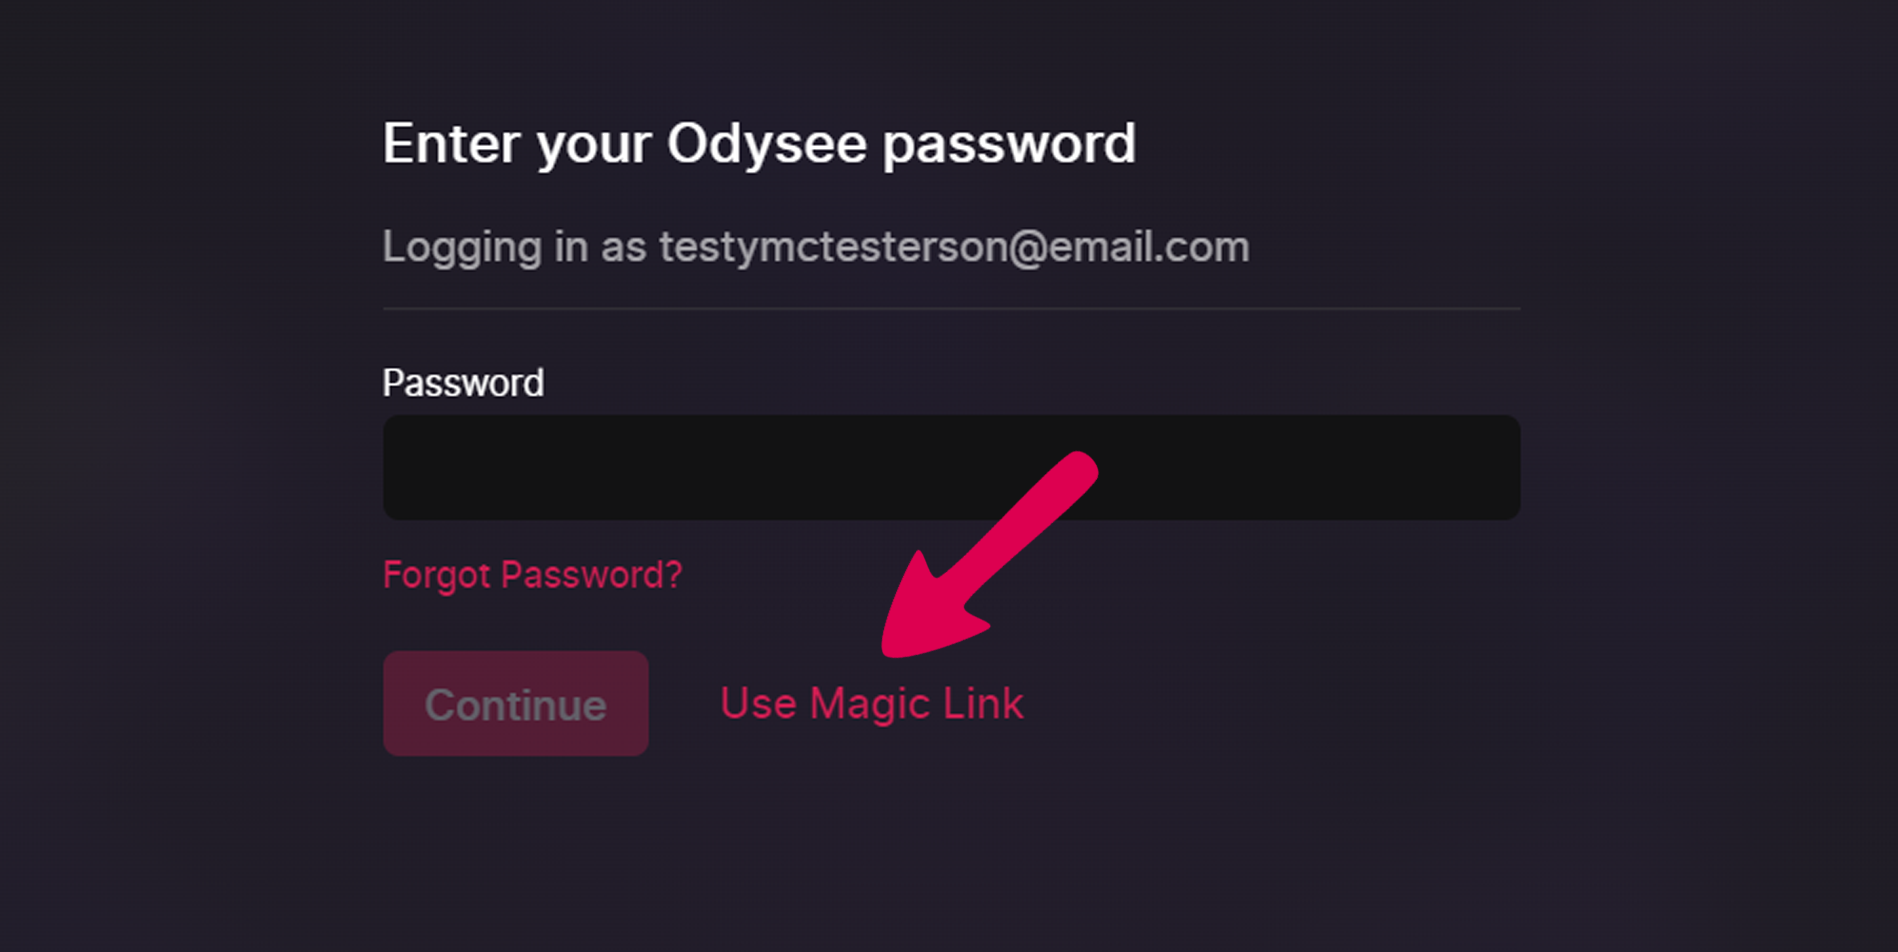Click the Continue button
This screenshot has height=952, width=1898.
(515, 704)
